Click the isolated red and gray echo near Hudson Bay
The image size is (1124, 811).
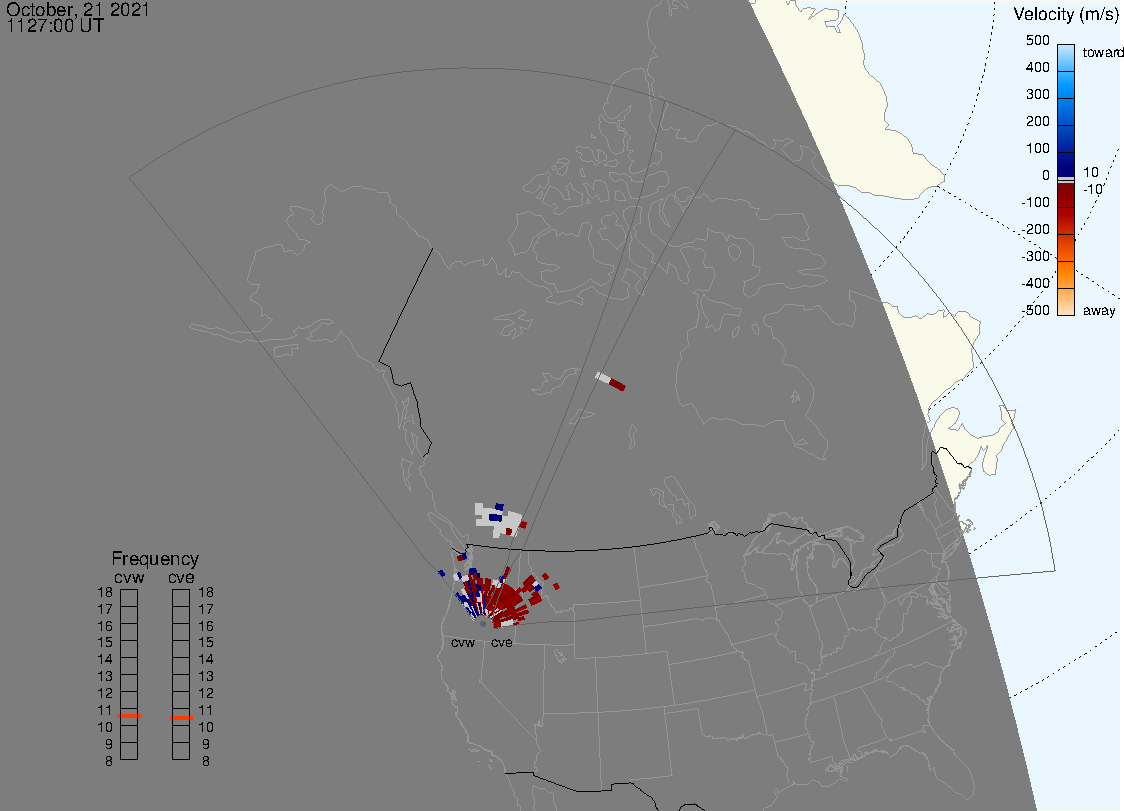click(611, 381)
